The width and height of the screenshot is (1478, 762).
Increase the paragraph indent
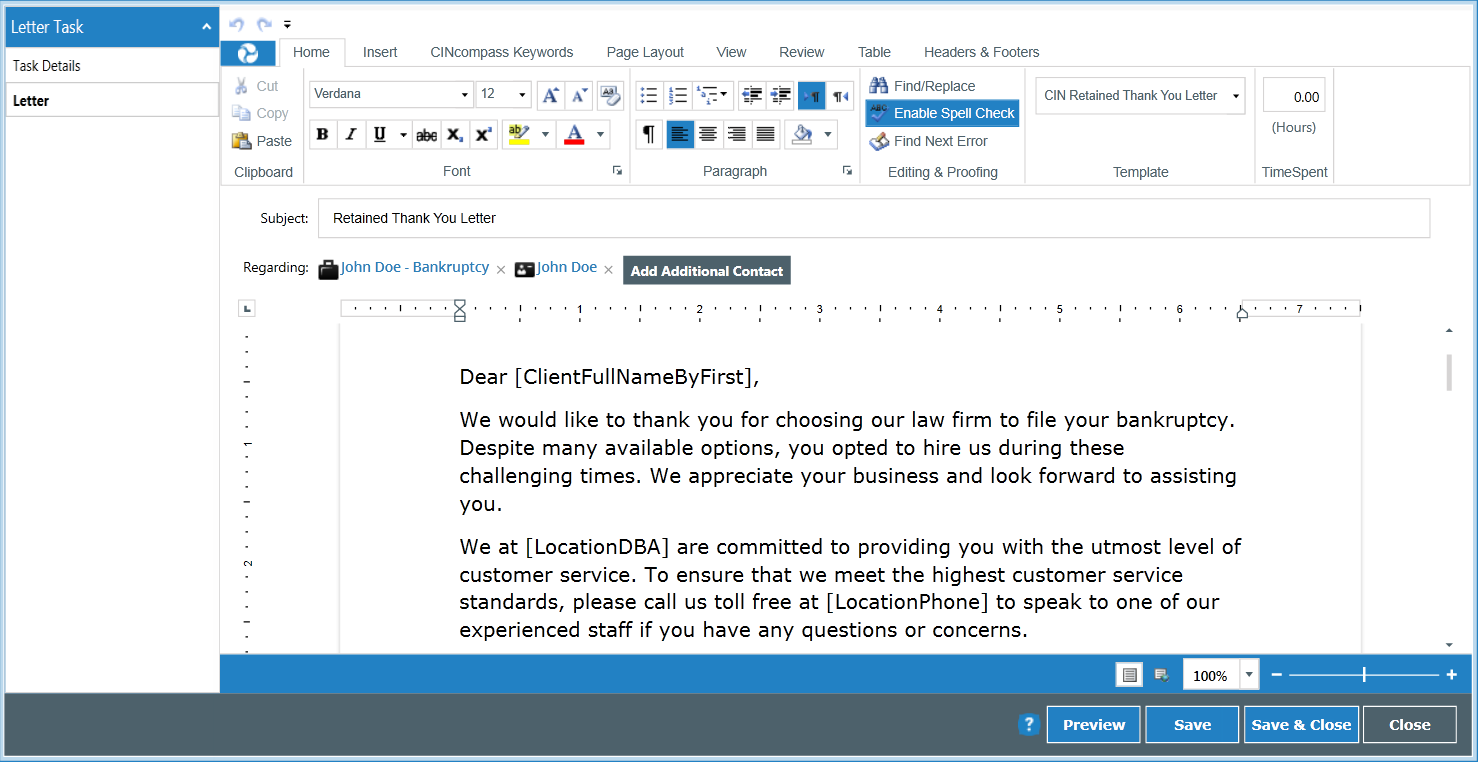(x=781, y=96)
